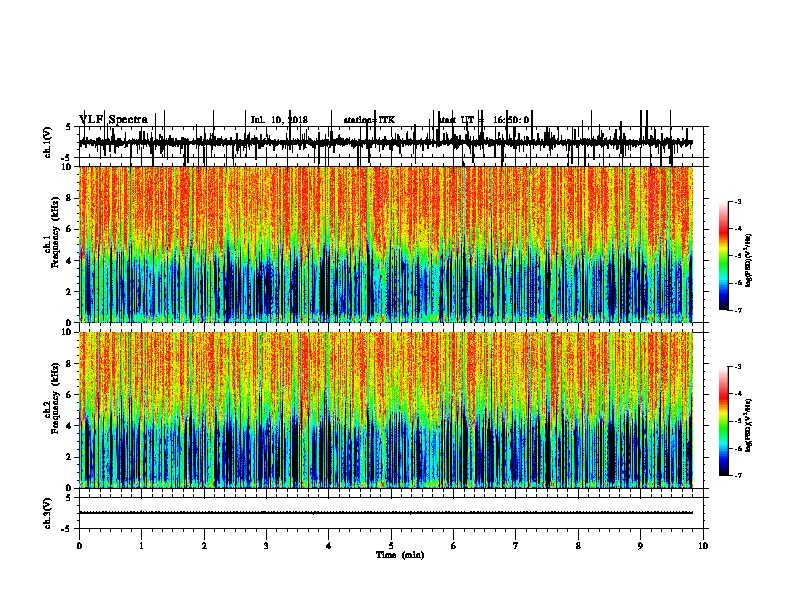Click time axis tick label "7"
This screenshot has width=792, height=612.
[516, 546]
